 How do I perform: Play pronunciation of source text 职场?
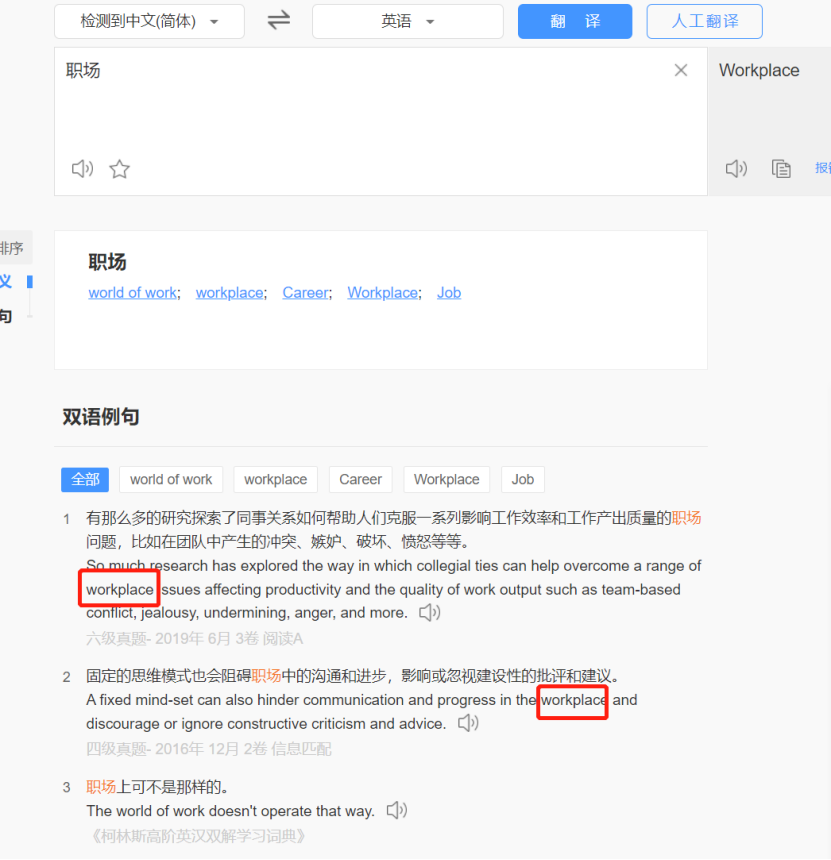point(82,169)
